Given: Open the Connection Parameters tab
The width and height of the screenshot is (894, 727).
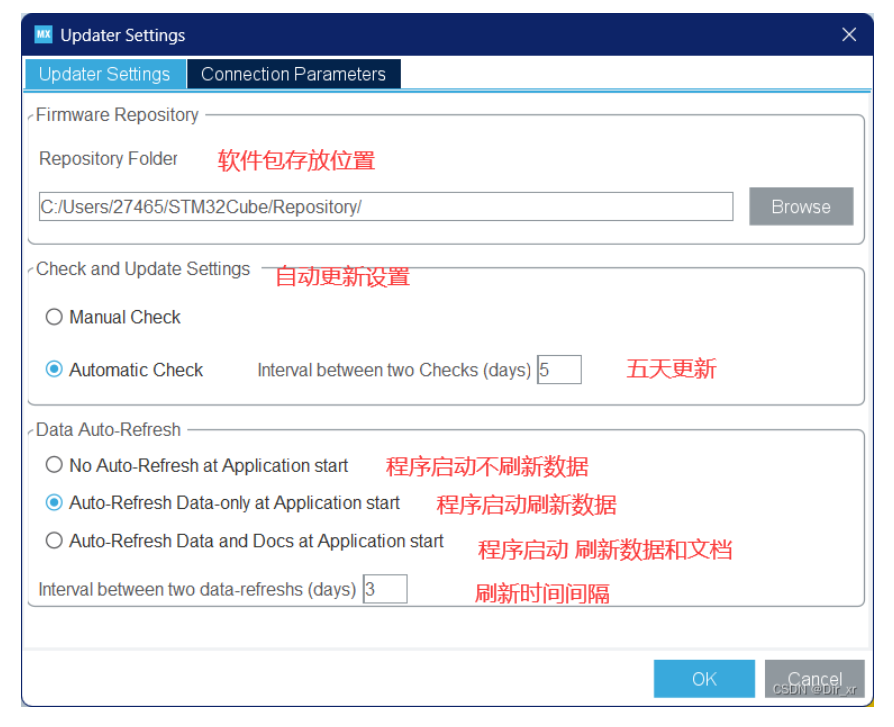Looking at the screenshot, I should click(x=294, y=74).
